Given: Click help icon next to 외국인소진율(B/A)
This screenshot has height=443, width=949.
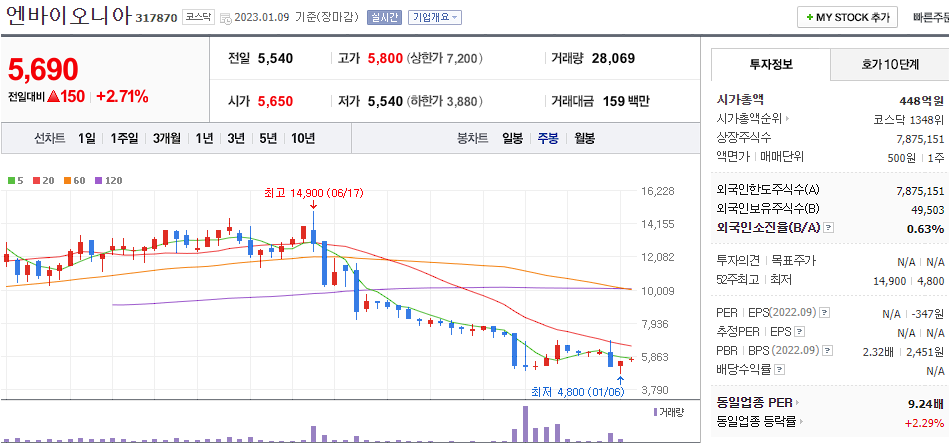Looking at the screenshot, I should 829,228.
